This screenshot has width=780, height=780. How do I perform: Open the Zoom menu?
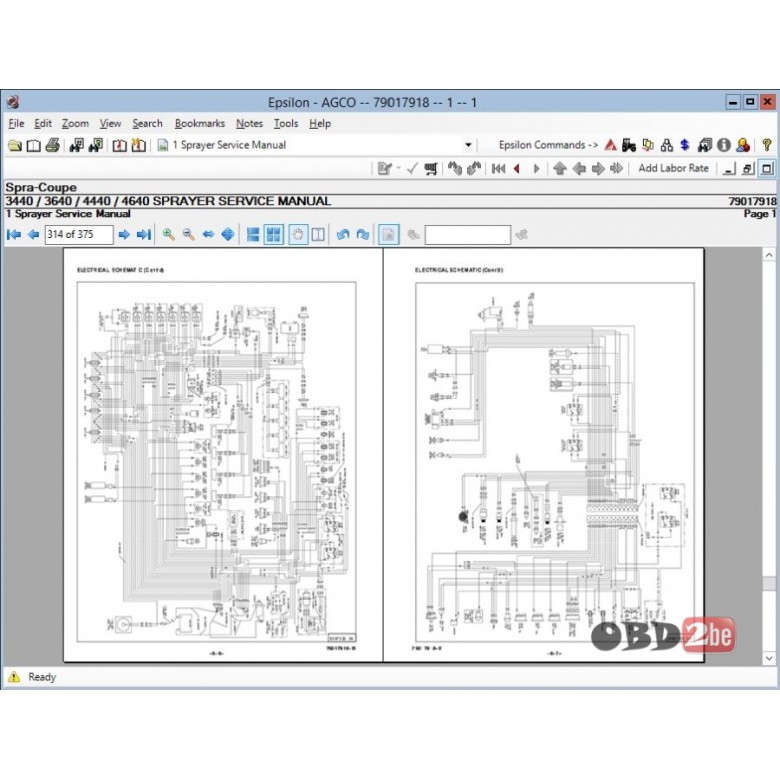point(75,123)
